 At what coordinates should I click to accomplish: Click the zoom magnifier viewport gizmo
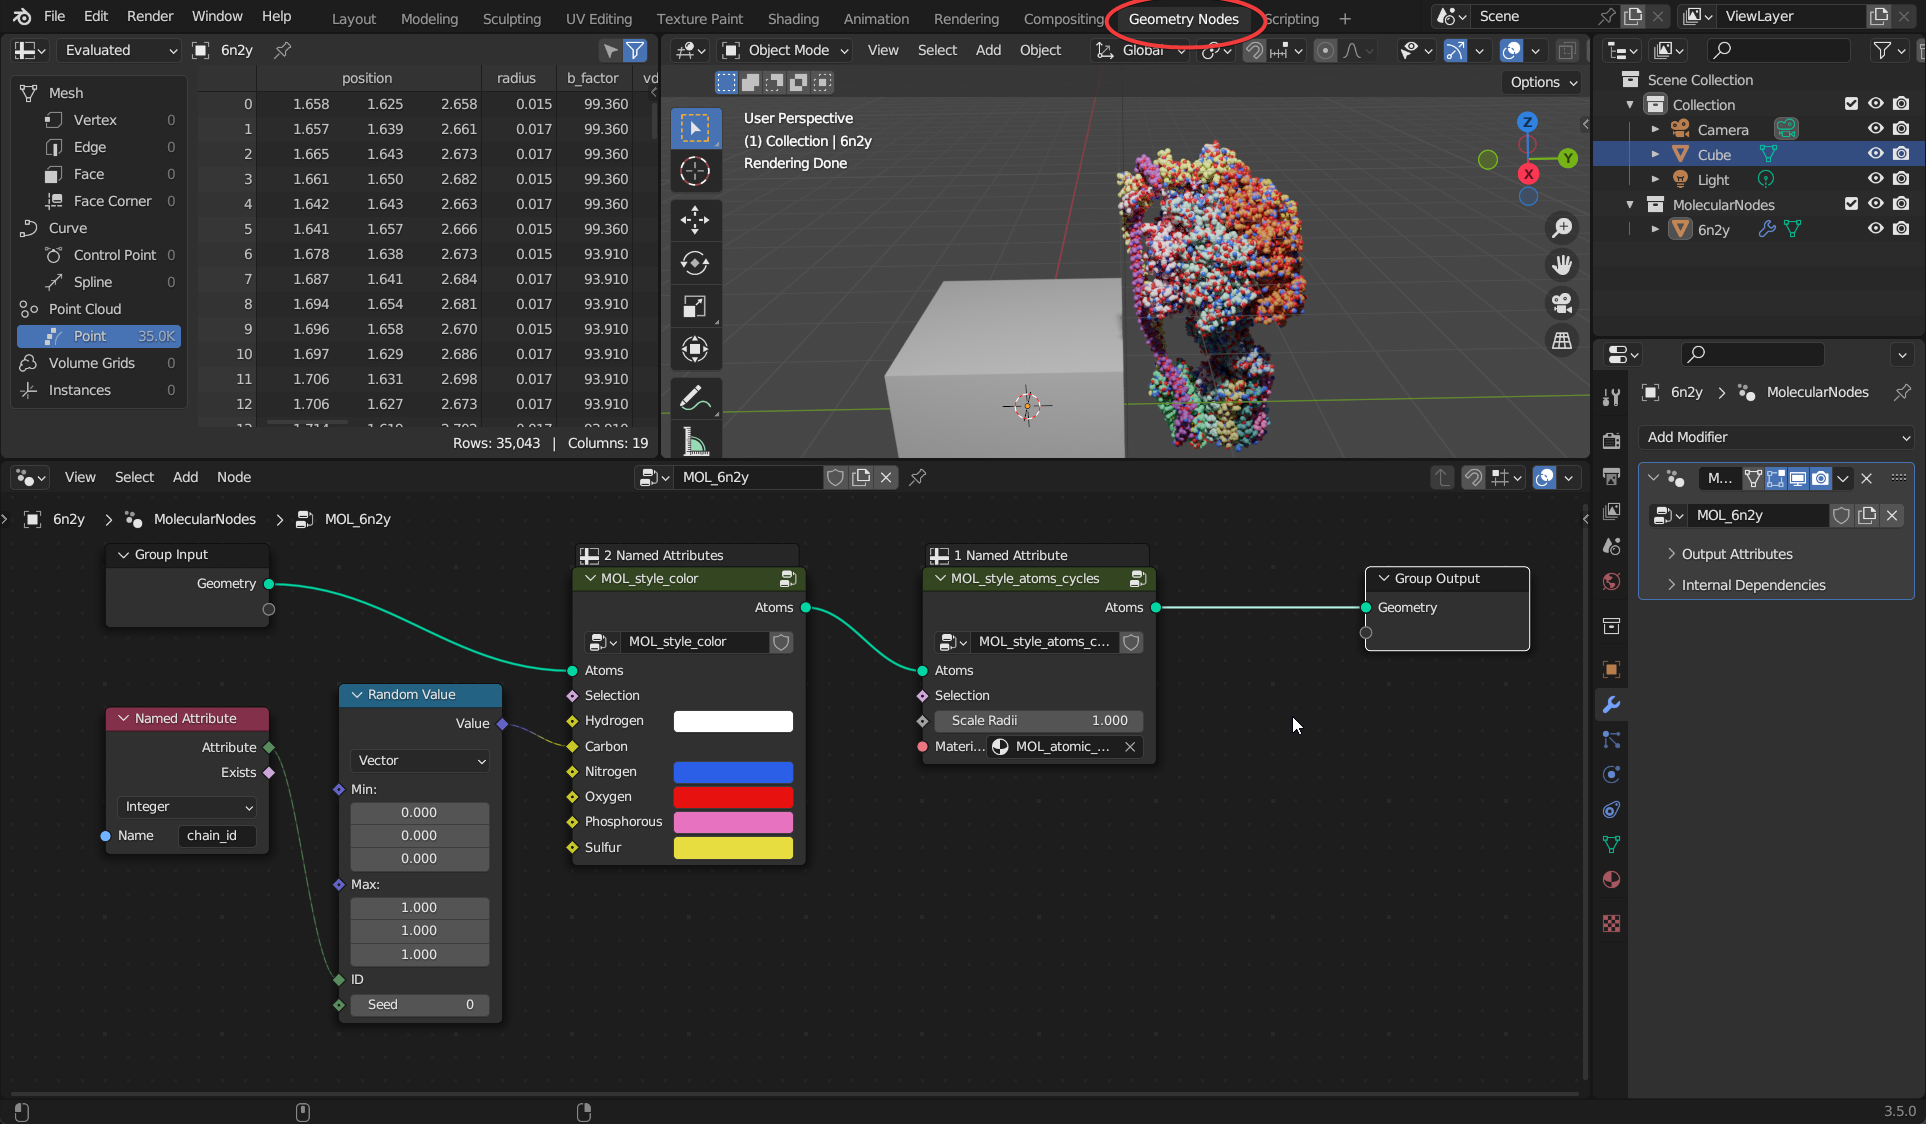[1561, 228]
